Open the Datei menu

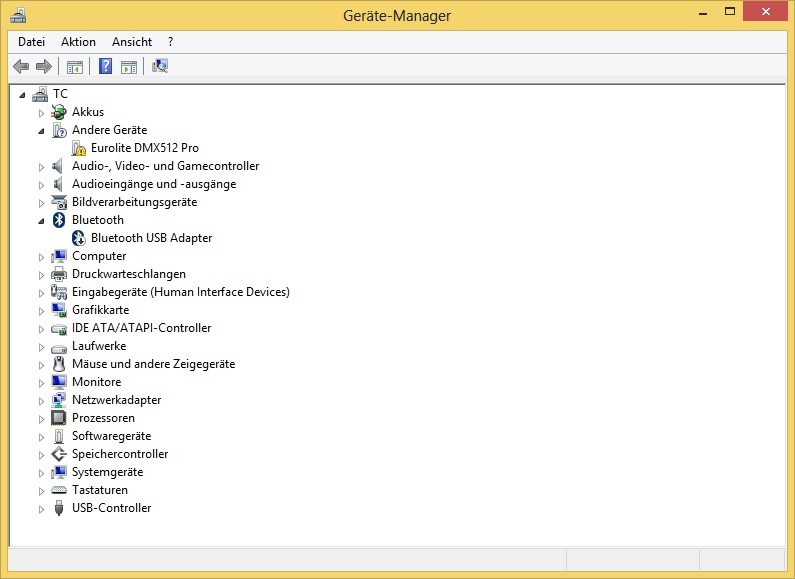coord(31,42)
